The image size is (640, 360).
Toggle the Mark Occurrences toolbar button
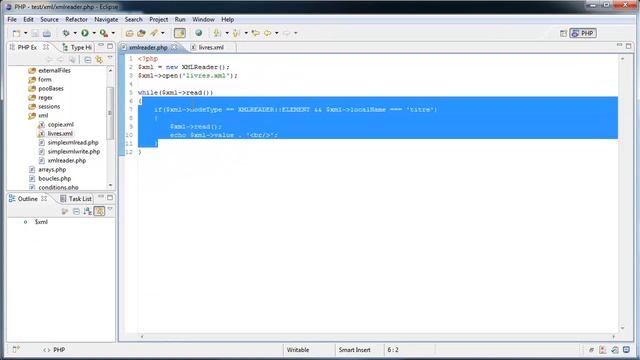(x=180, y=33)
